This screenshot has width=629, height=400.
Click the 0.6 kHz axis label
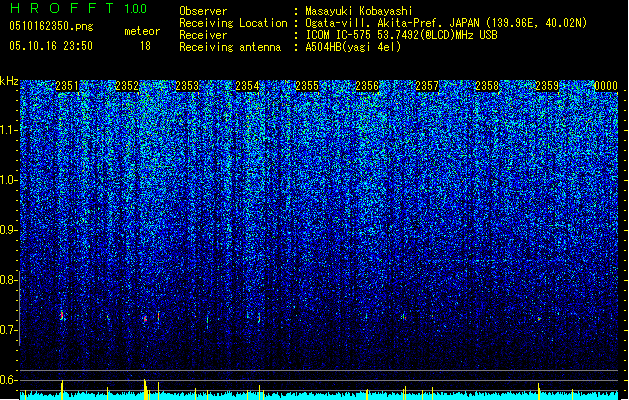click(8, 380)
